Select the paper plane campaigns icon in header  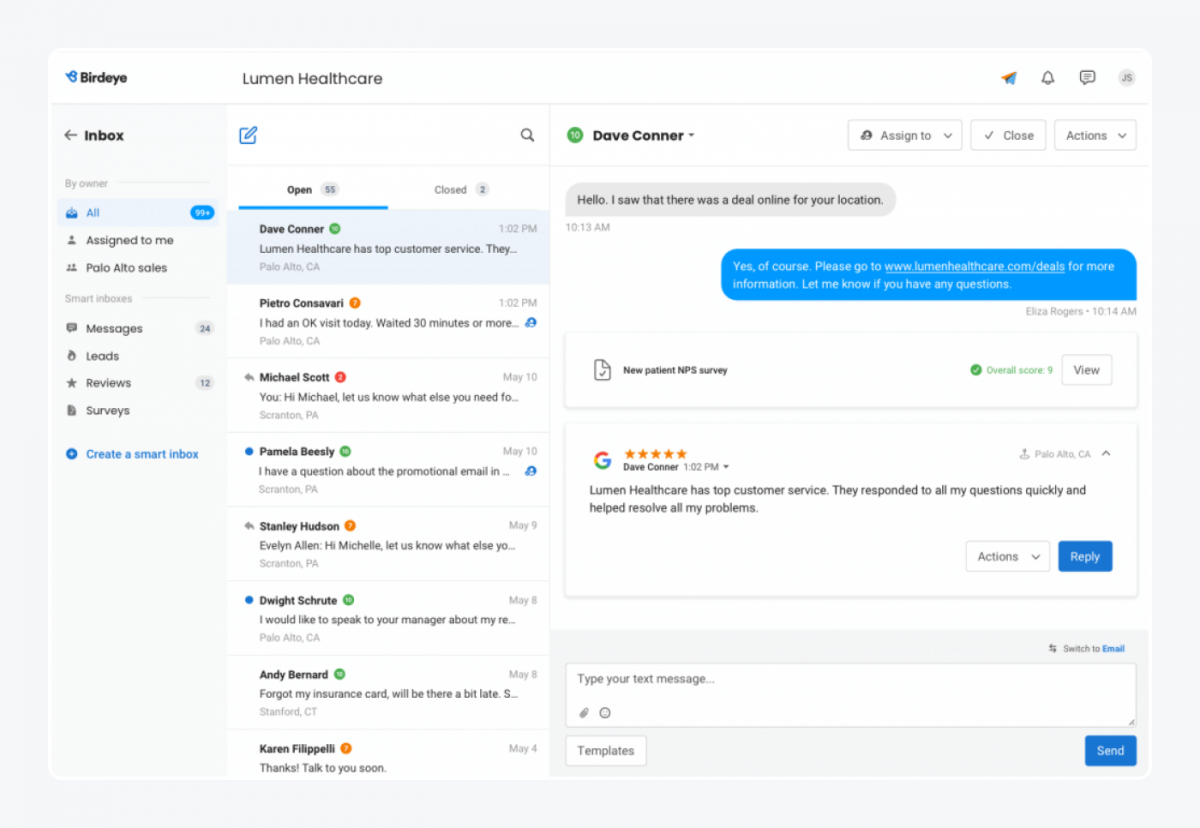pyautogui.click(x=1008, y=77)
